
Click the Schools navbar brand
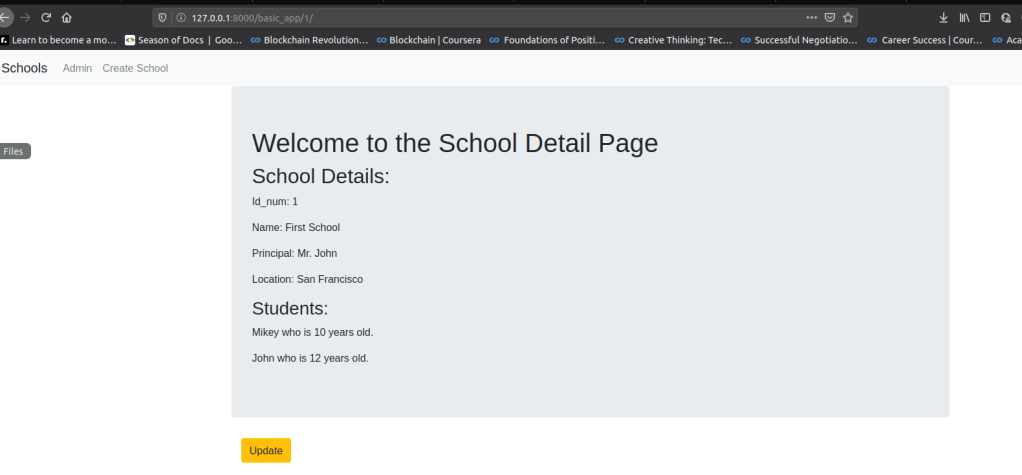click(24, 68)
